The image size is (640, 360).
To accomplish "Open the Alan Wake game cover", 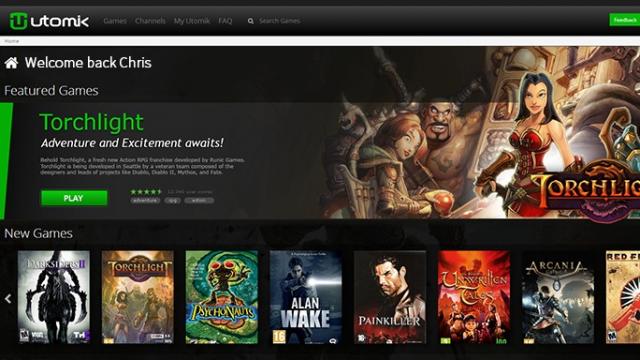I will click(x=306, y=297).
